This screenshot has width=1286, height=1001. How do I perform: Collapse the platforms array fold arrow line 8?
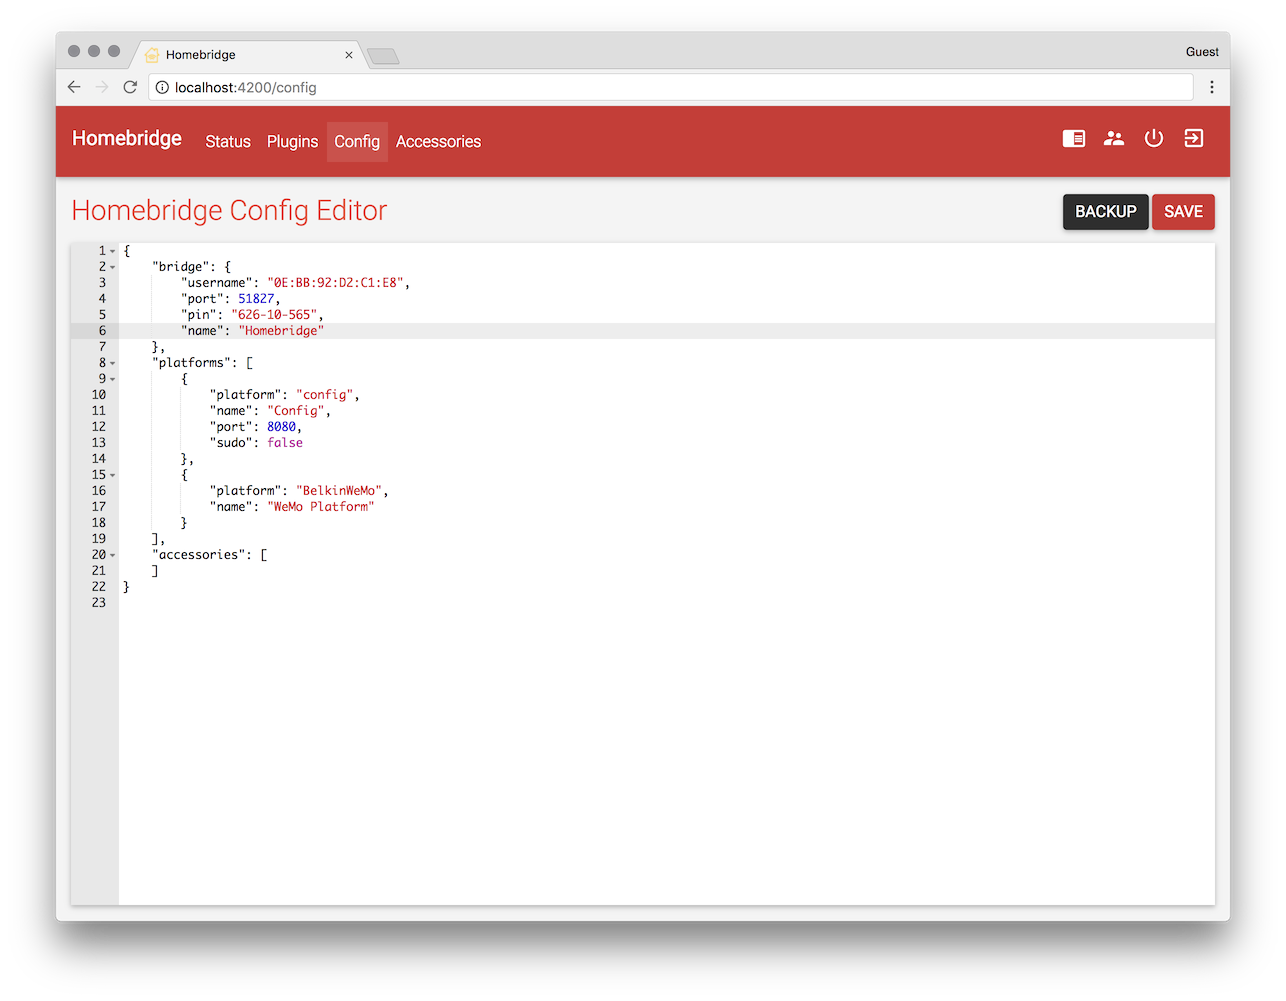click(x=113, y=363)
